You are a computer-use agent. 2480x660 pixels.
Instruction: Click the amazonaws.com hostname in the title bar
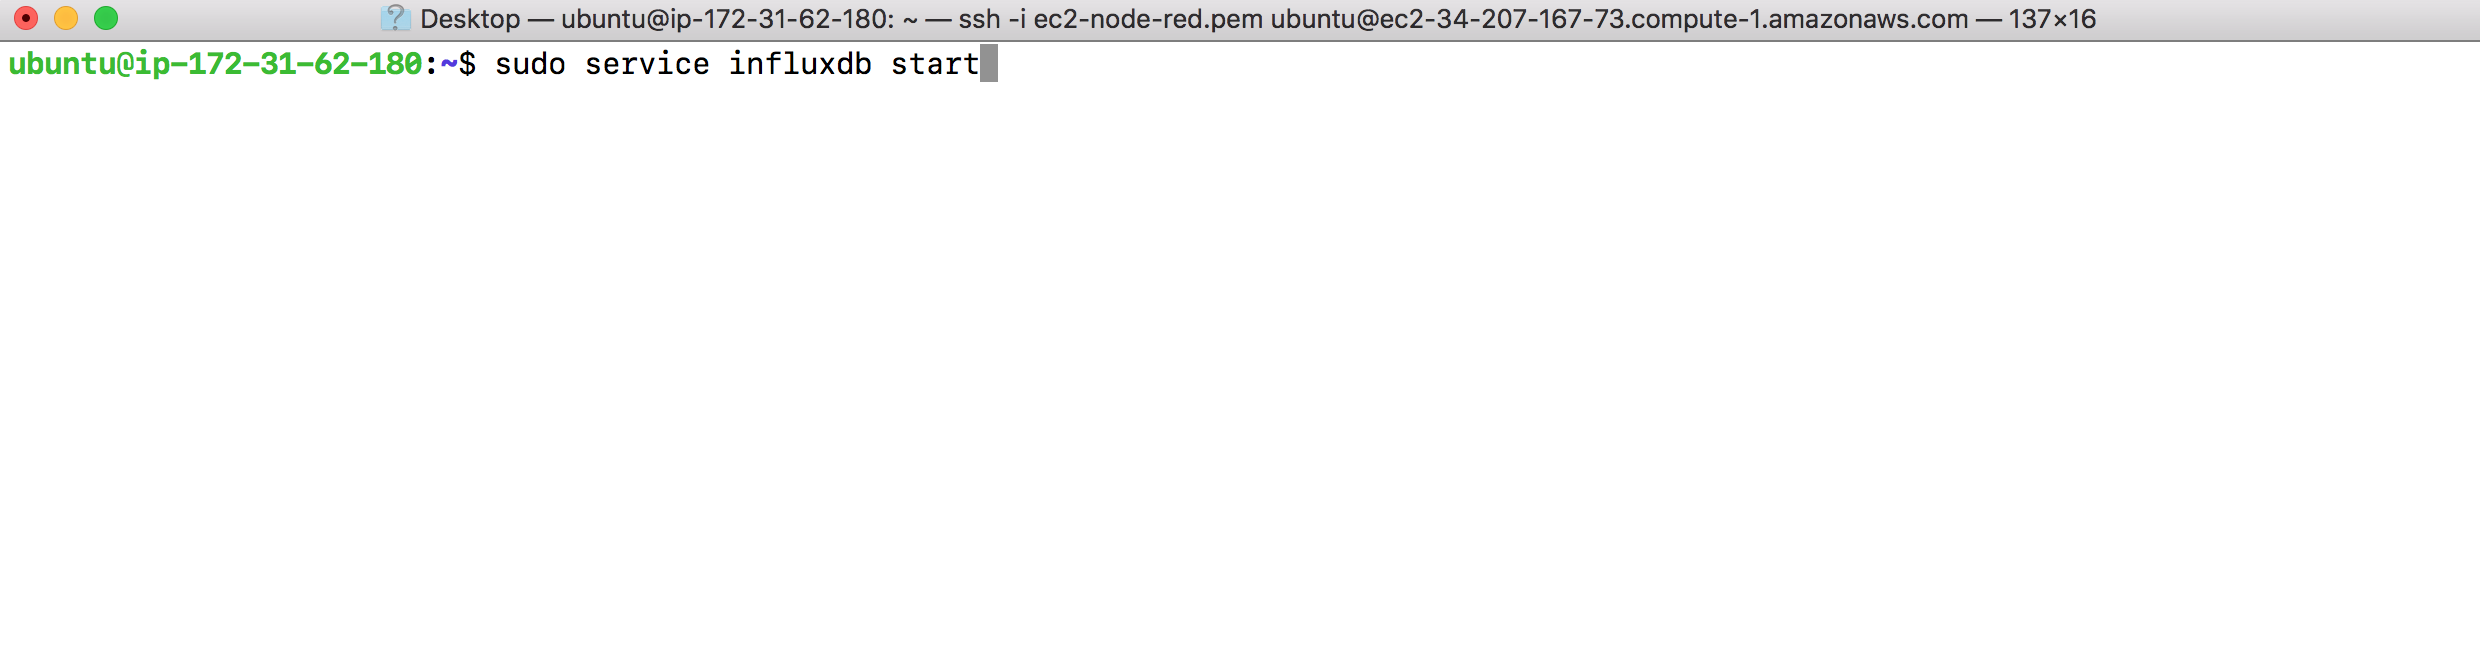tap(1868, 19)
